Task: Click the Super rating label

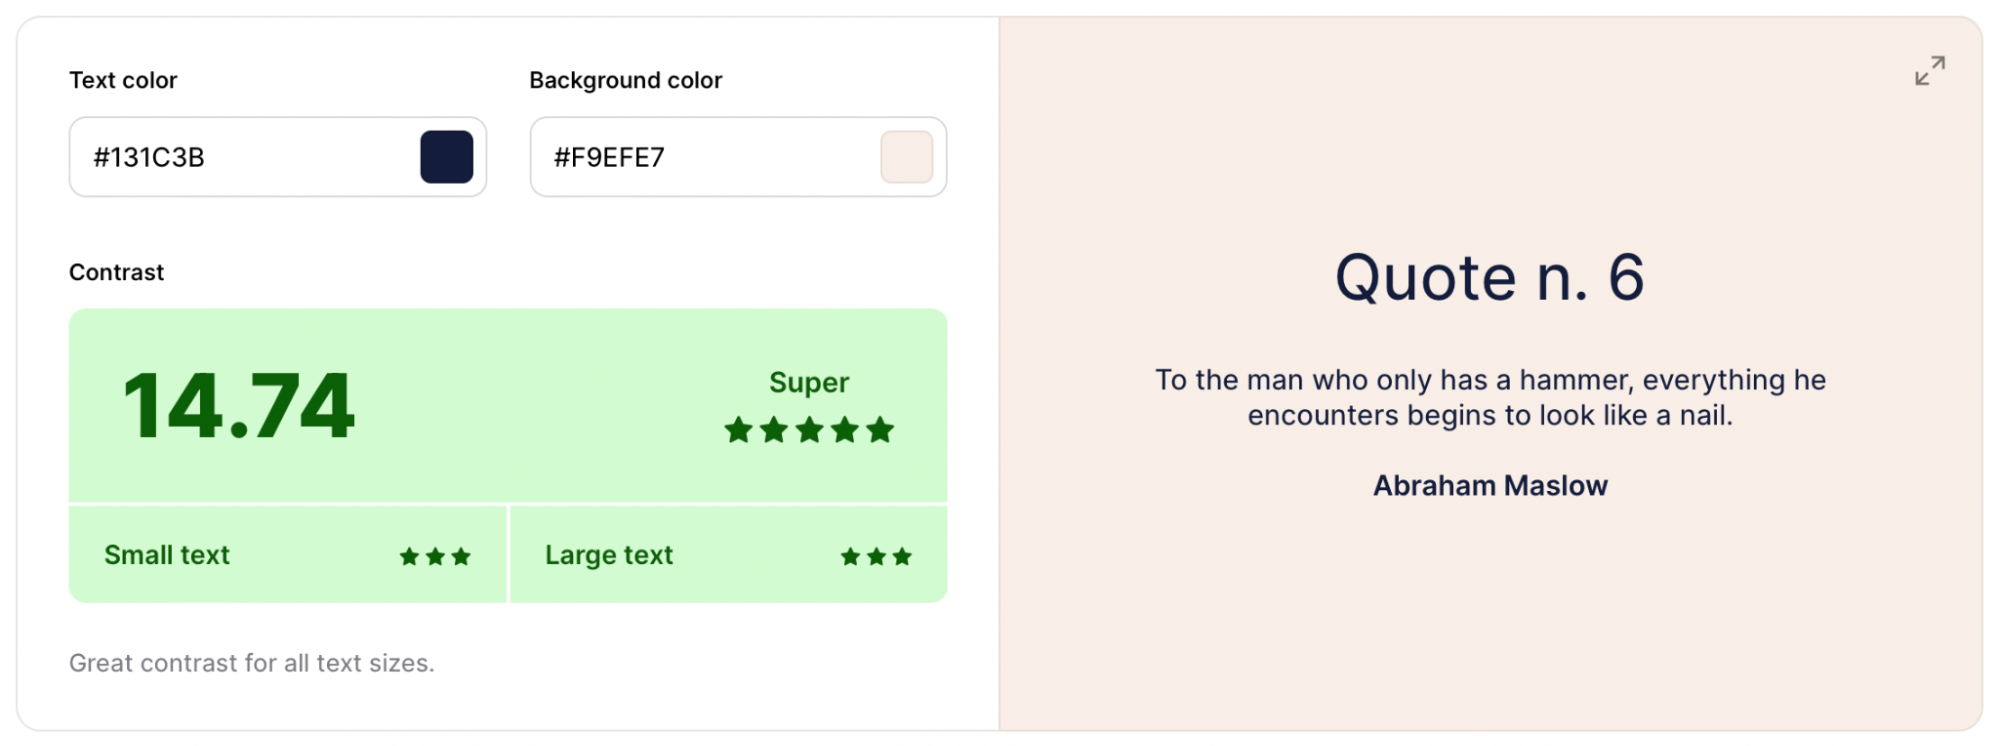Action: point(809,382)
